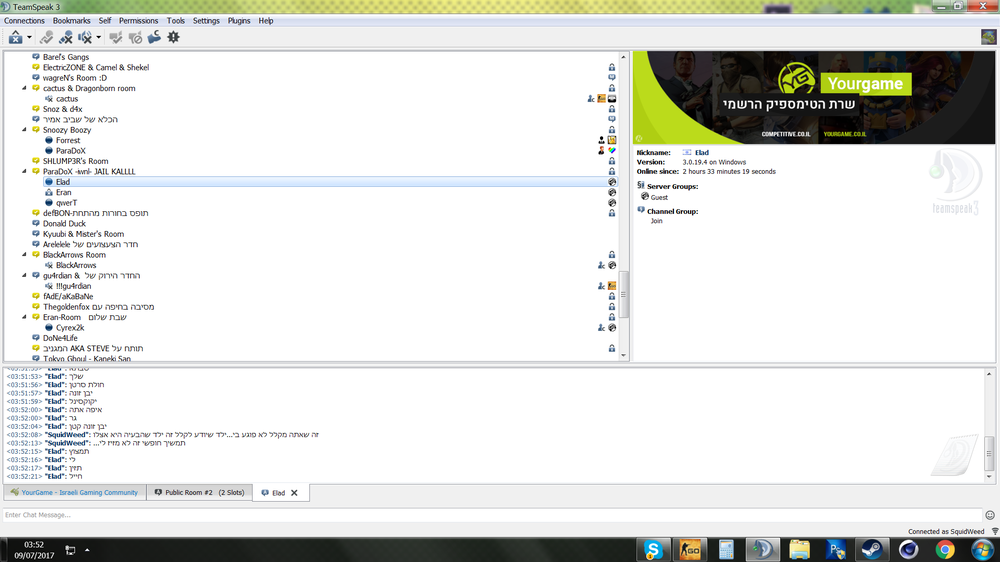This screenshot has height=562, width=1000.
Task: Open Steam from the Windows taskbar
Action: pos(870,549)
